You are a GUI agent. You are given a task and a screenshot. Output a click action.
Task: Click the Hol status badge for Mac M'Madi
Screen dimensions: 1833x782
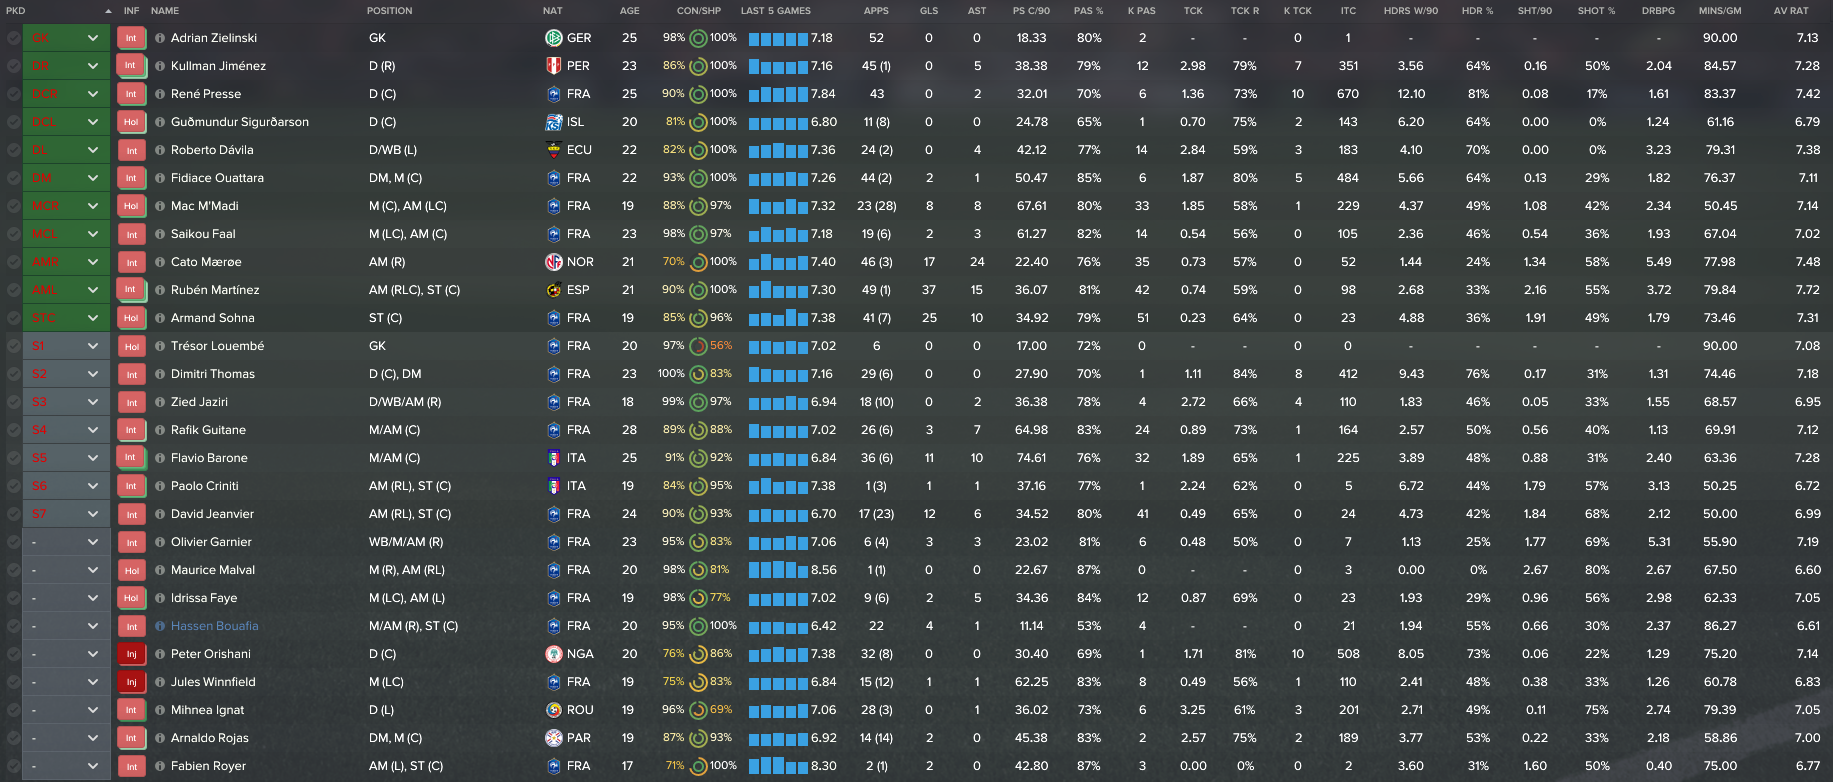click(131, 206)
